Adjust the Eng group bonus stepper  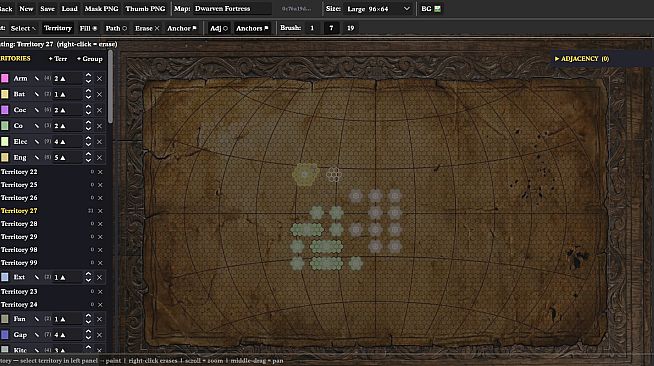coord(88,158)
